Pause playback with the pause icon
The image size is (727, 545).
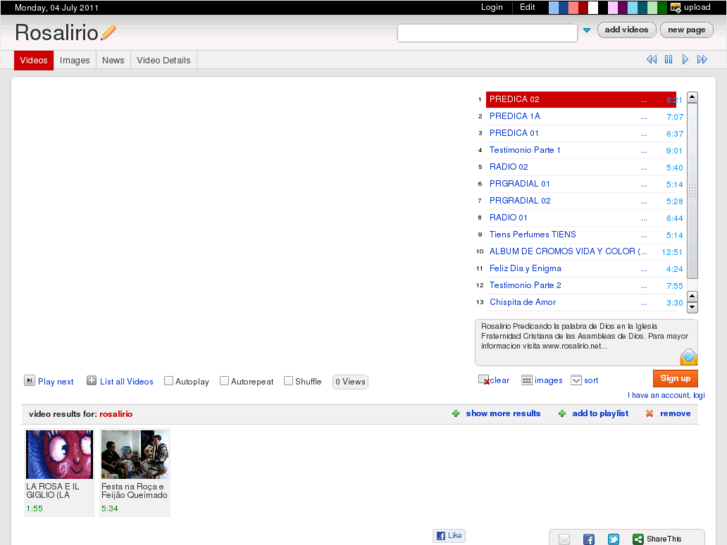tap(668, 59)
